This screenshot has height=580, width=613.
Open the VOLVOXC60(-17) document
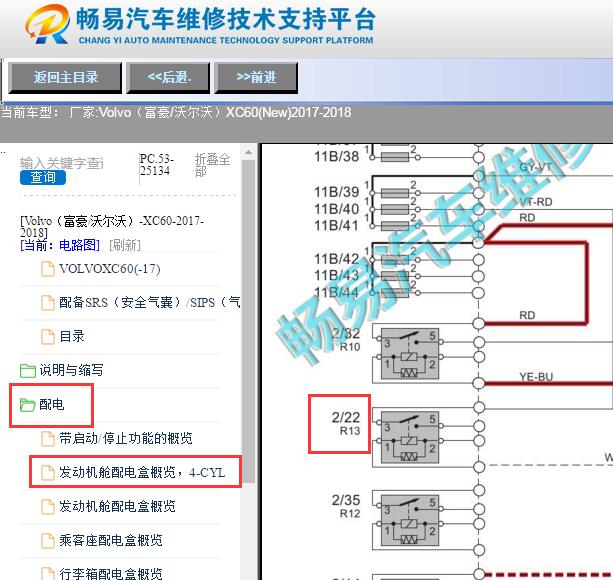(x=110, y=269)
